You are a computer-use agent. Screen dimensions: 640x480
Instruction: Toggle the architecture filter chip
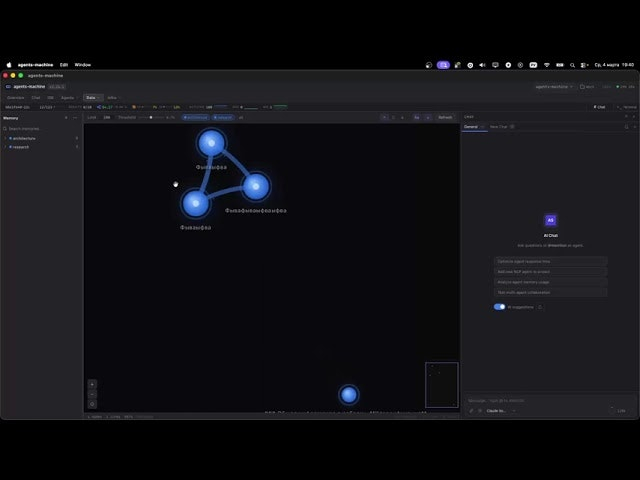195,117
